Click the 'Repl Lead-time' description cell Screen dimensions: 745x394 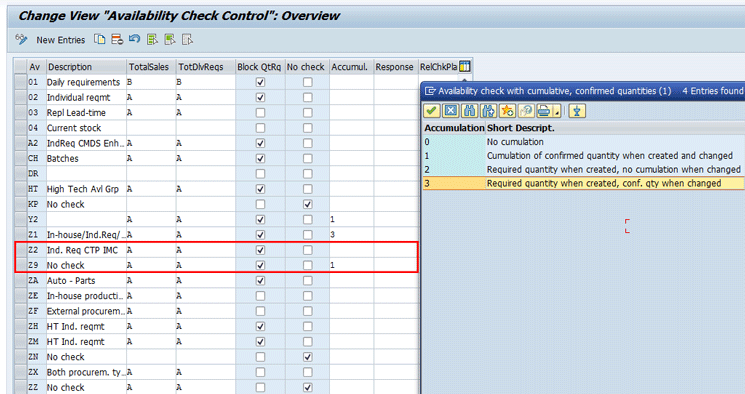click(x=86, y=113)
